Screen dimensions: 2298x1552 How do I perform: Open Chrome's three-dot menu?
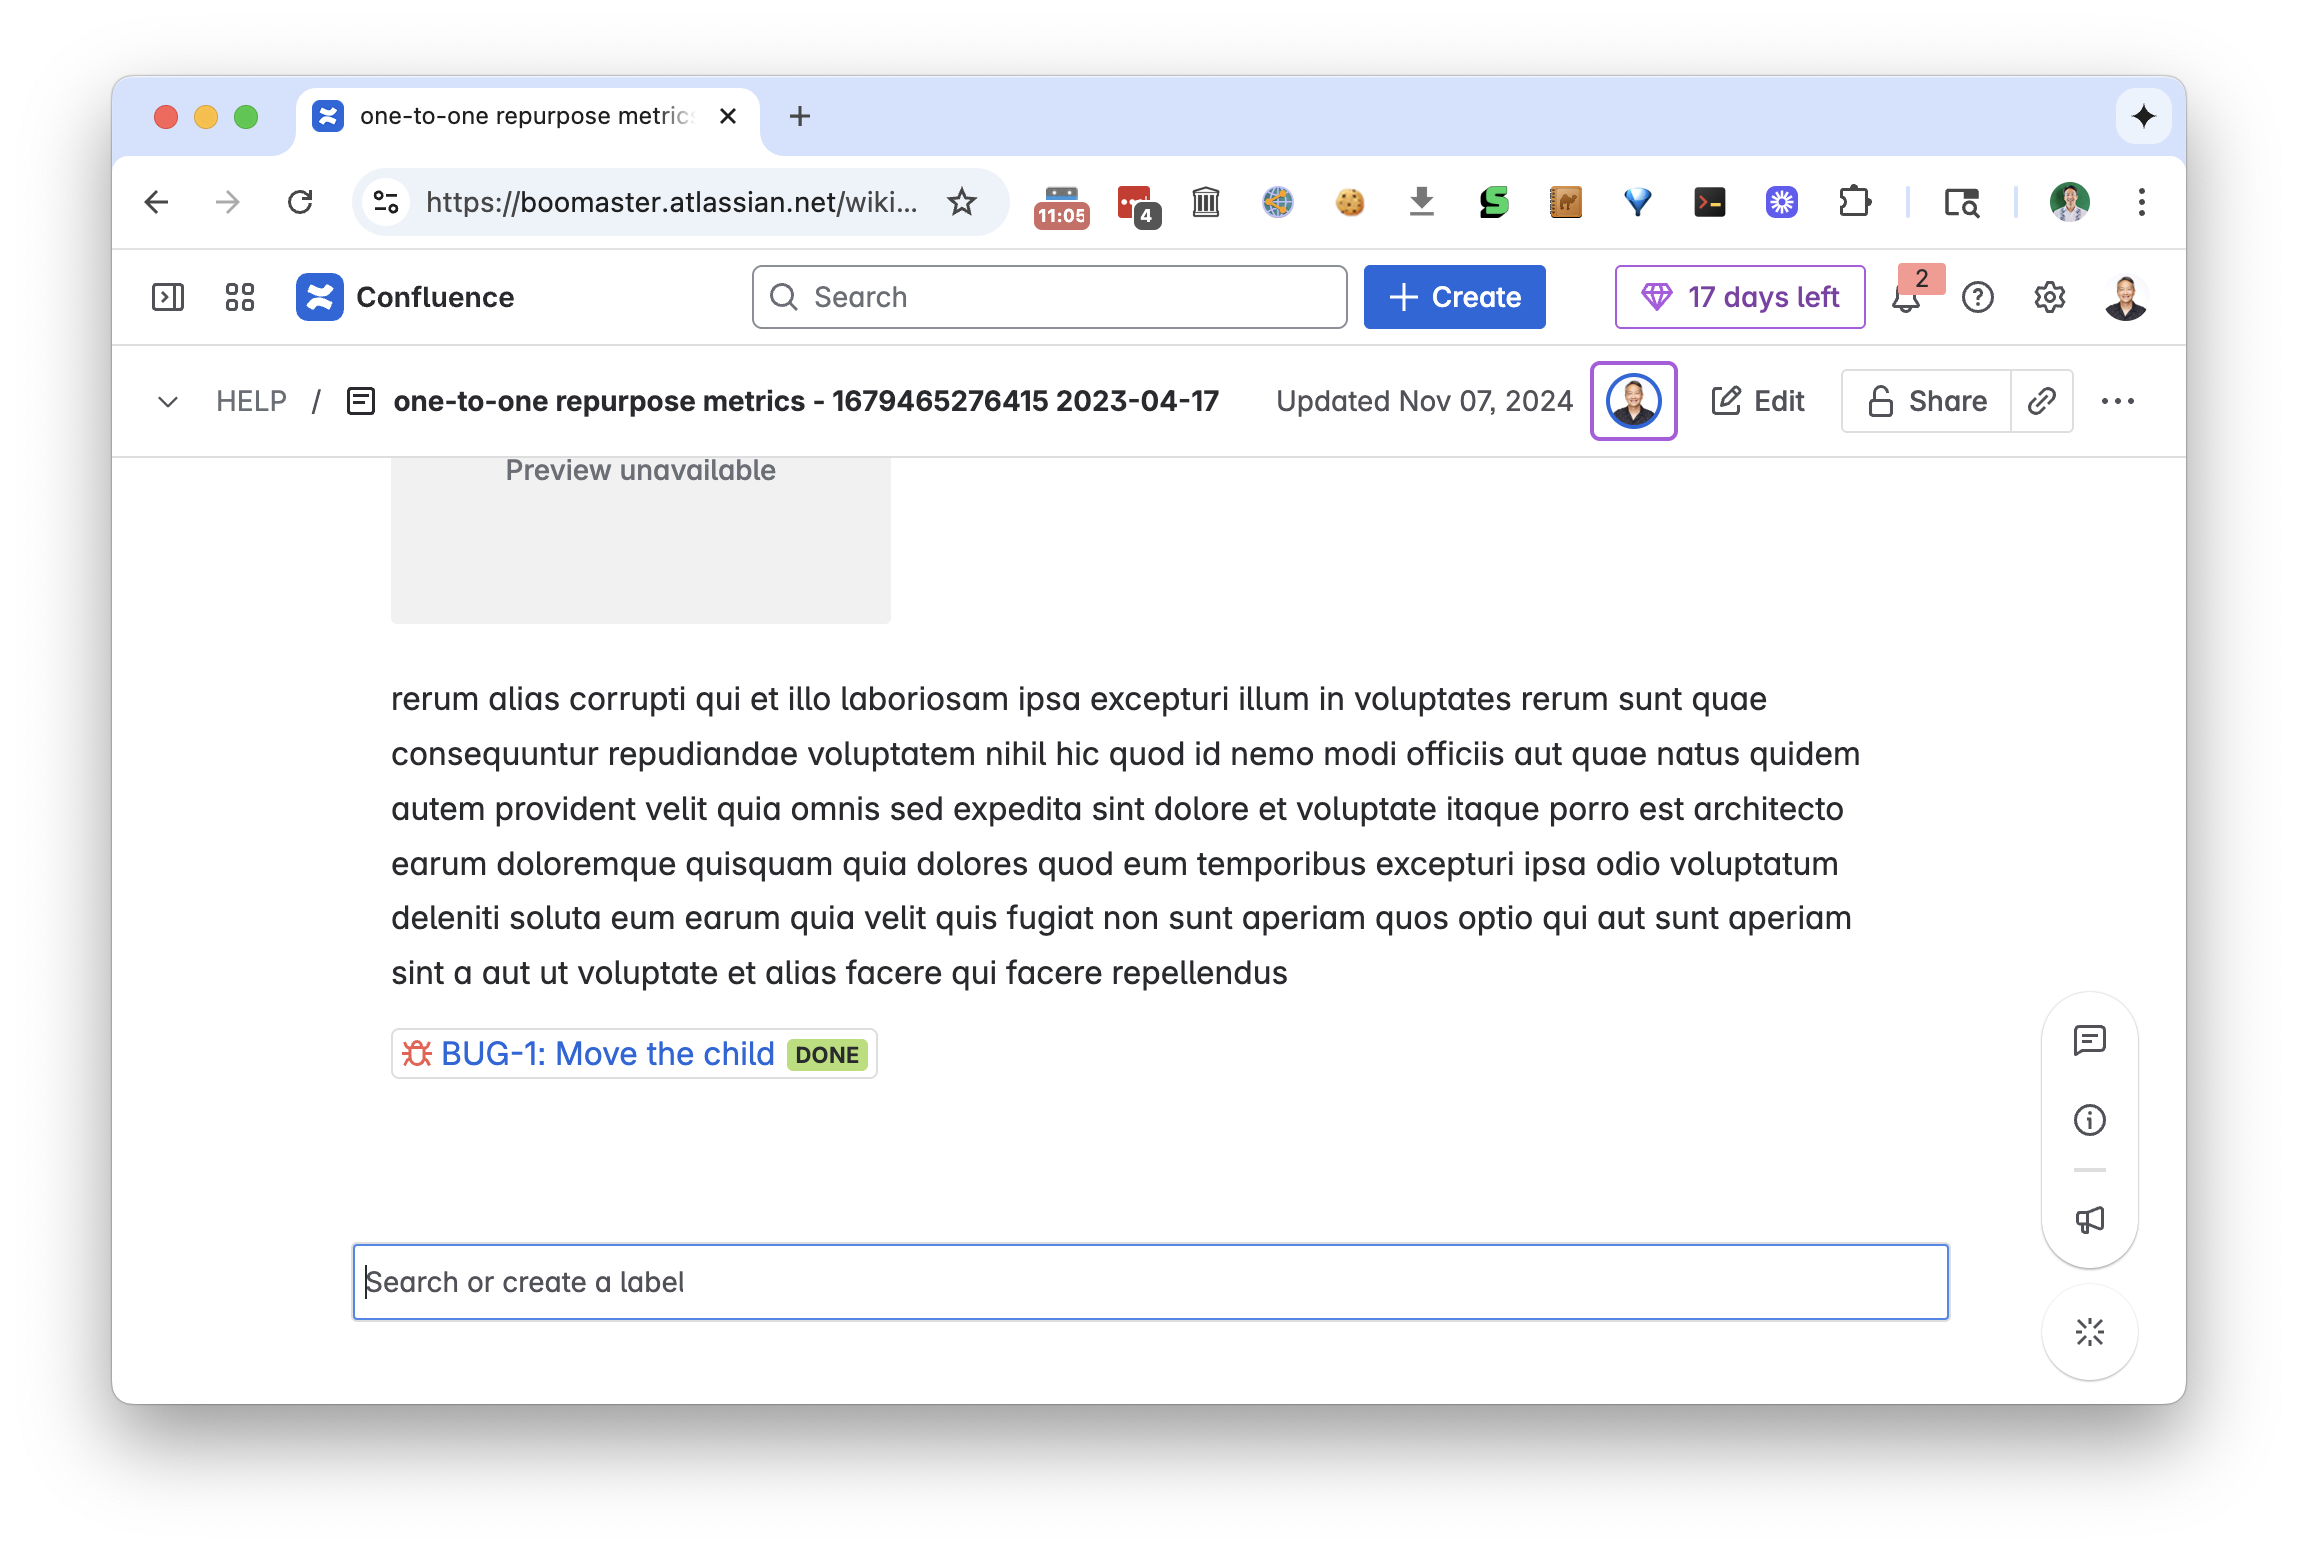point(2141,202)
